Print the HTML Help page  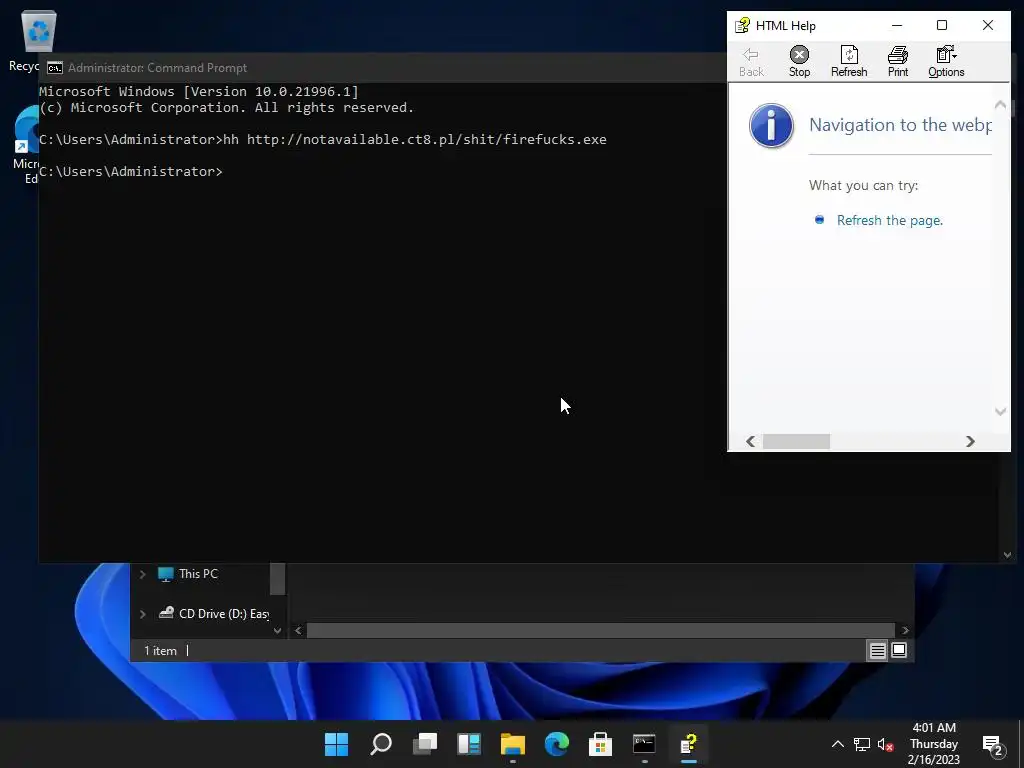898,62
